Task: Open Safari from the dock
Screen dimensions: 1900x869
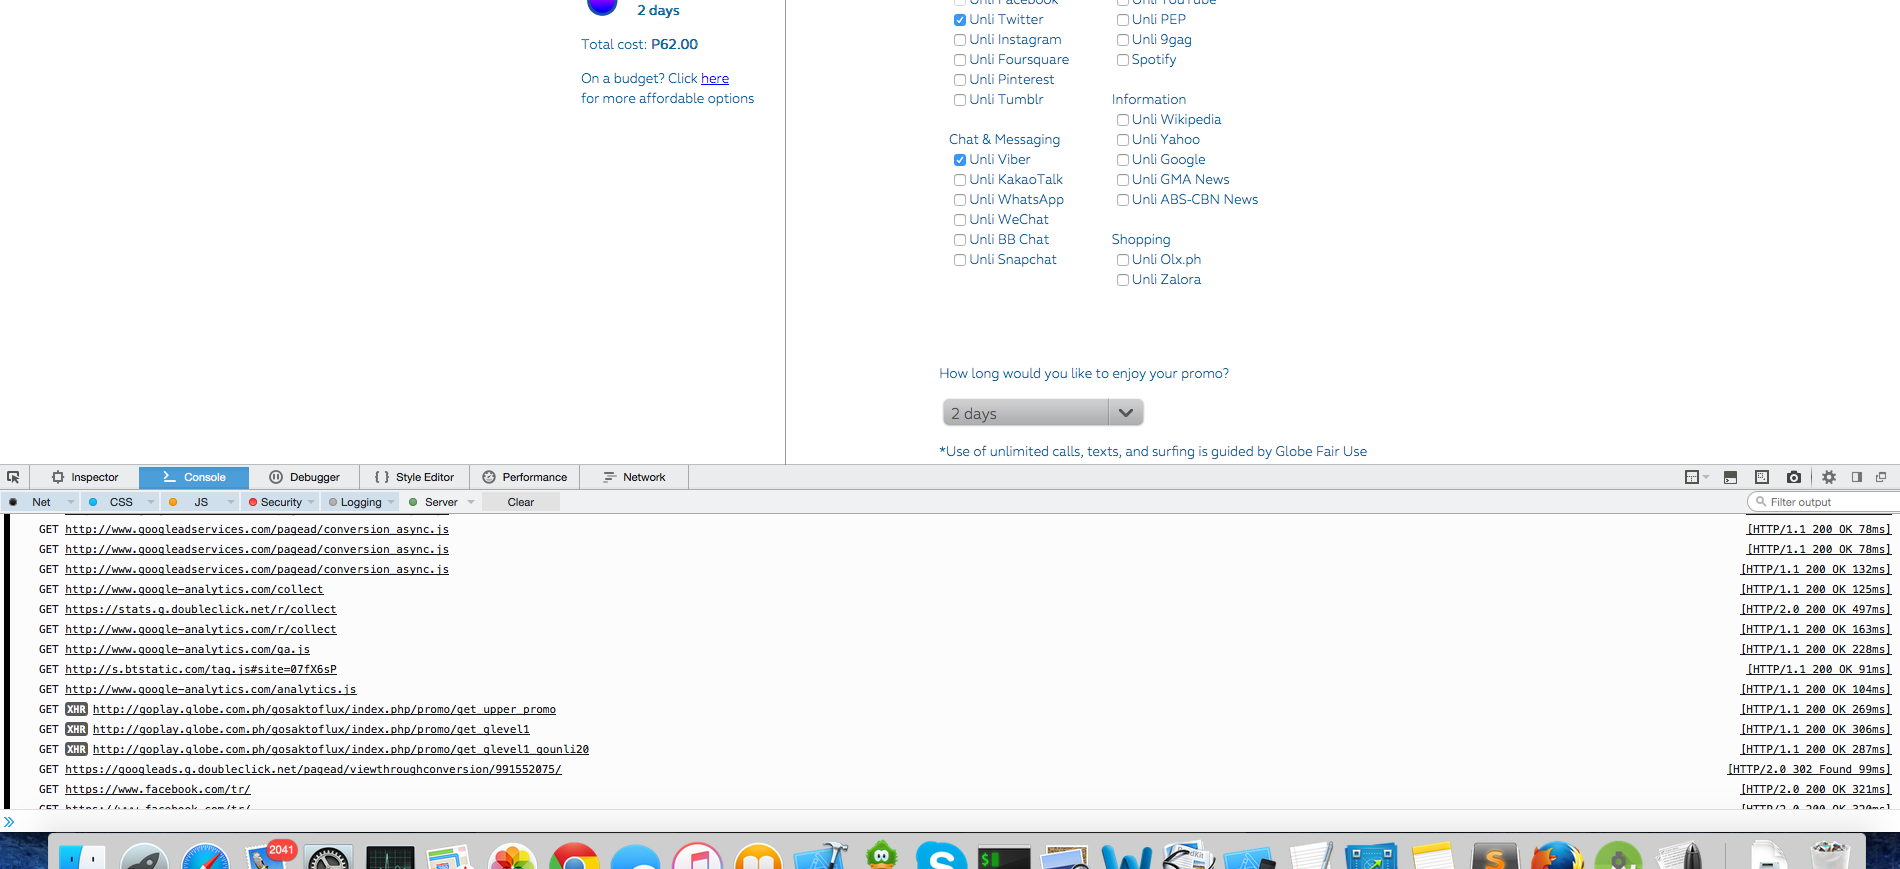Action: point(205,857)
